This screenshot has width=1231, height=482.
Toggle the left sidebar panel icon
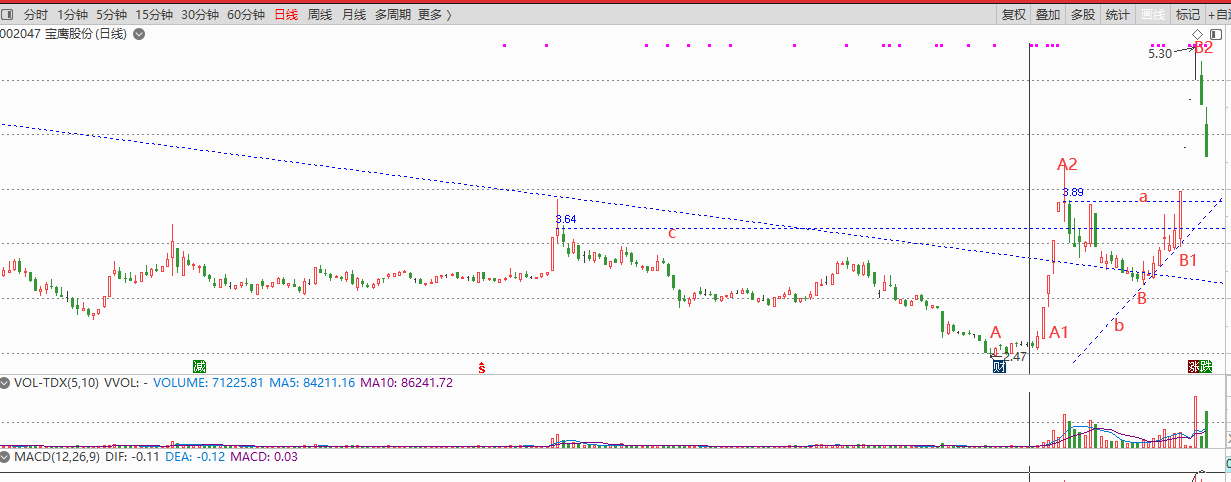[x=7, y=14]
